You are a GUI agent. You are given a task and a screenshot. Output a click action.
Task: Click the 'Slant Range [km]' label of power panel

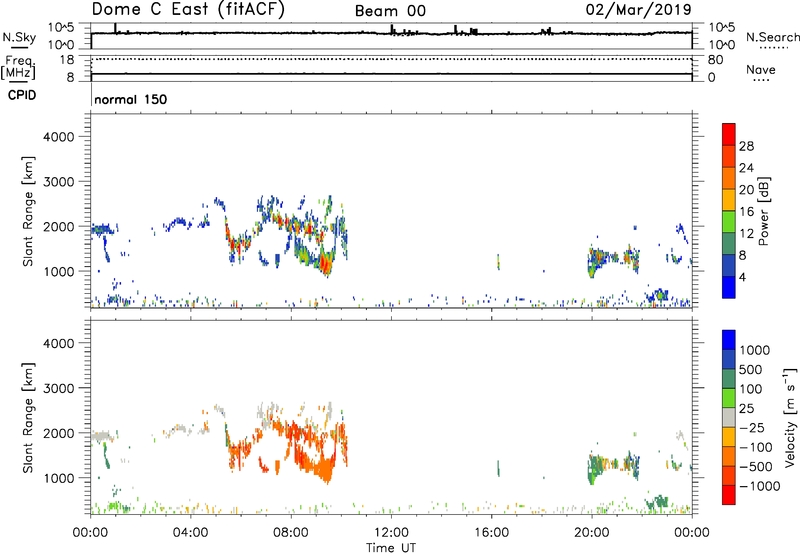(x=28, y=211)
